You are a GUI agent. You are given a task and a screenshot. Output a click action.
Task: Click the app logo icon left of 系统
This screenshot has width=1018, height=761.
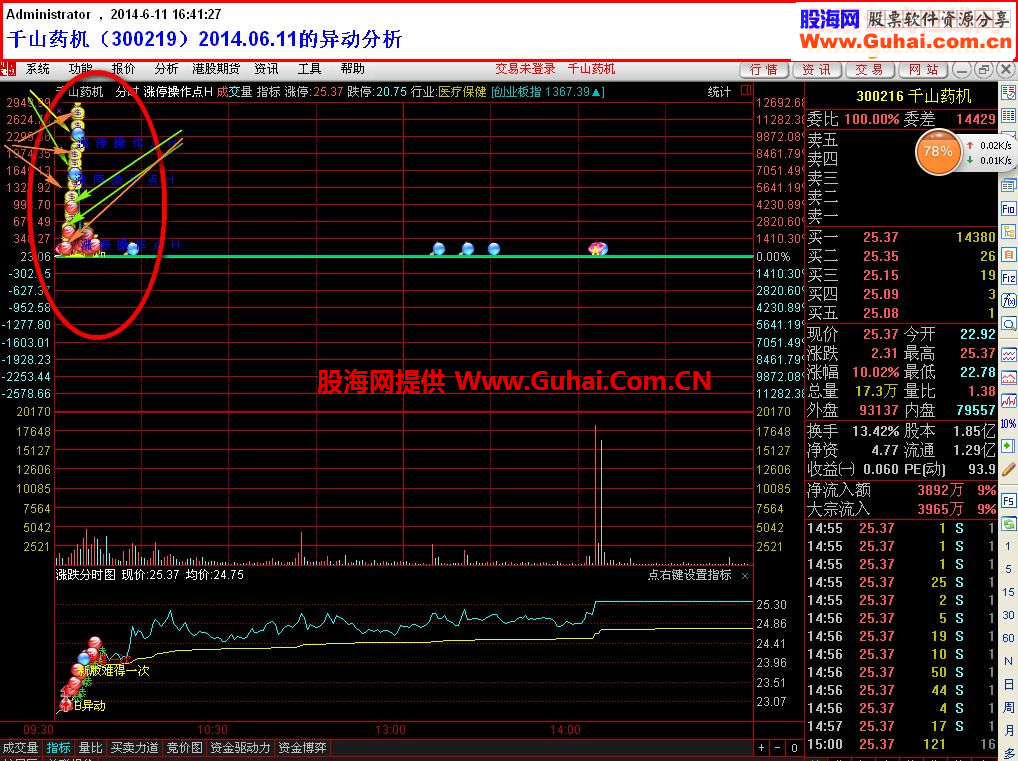coord(8,69)
